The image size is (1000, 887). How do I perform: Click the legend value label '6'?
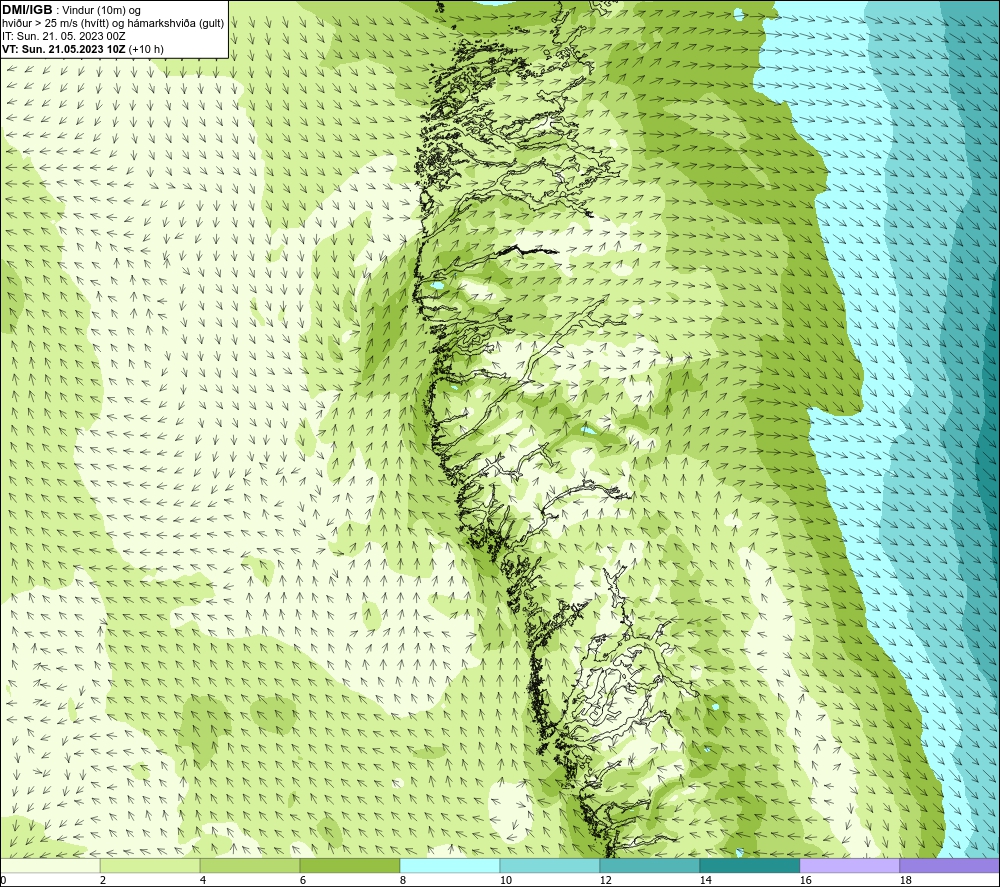pyautogui.click(x=303, y=880)
